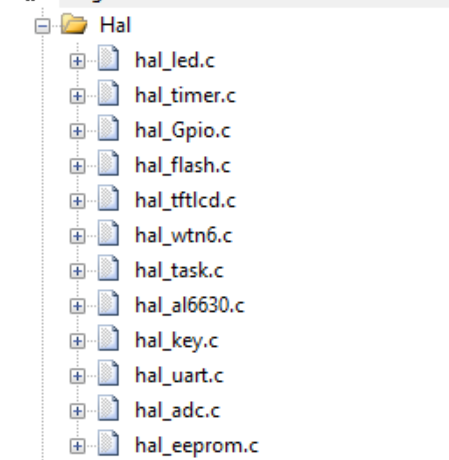Viewport: 449px width, 460px height.
Task: Click the Hal folder icon
Action: pyautogui.click(x=74, y=24)
